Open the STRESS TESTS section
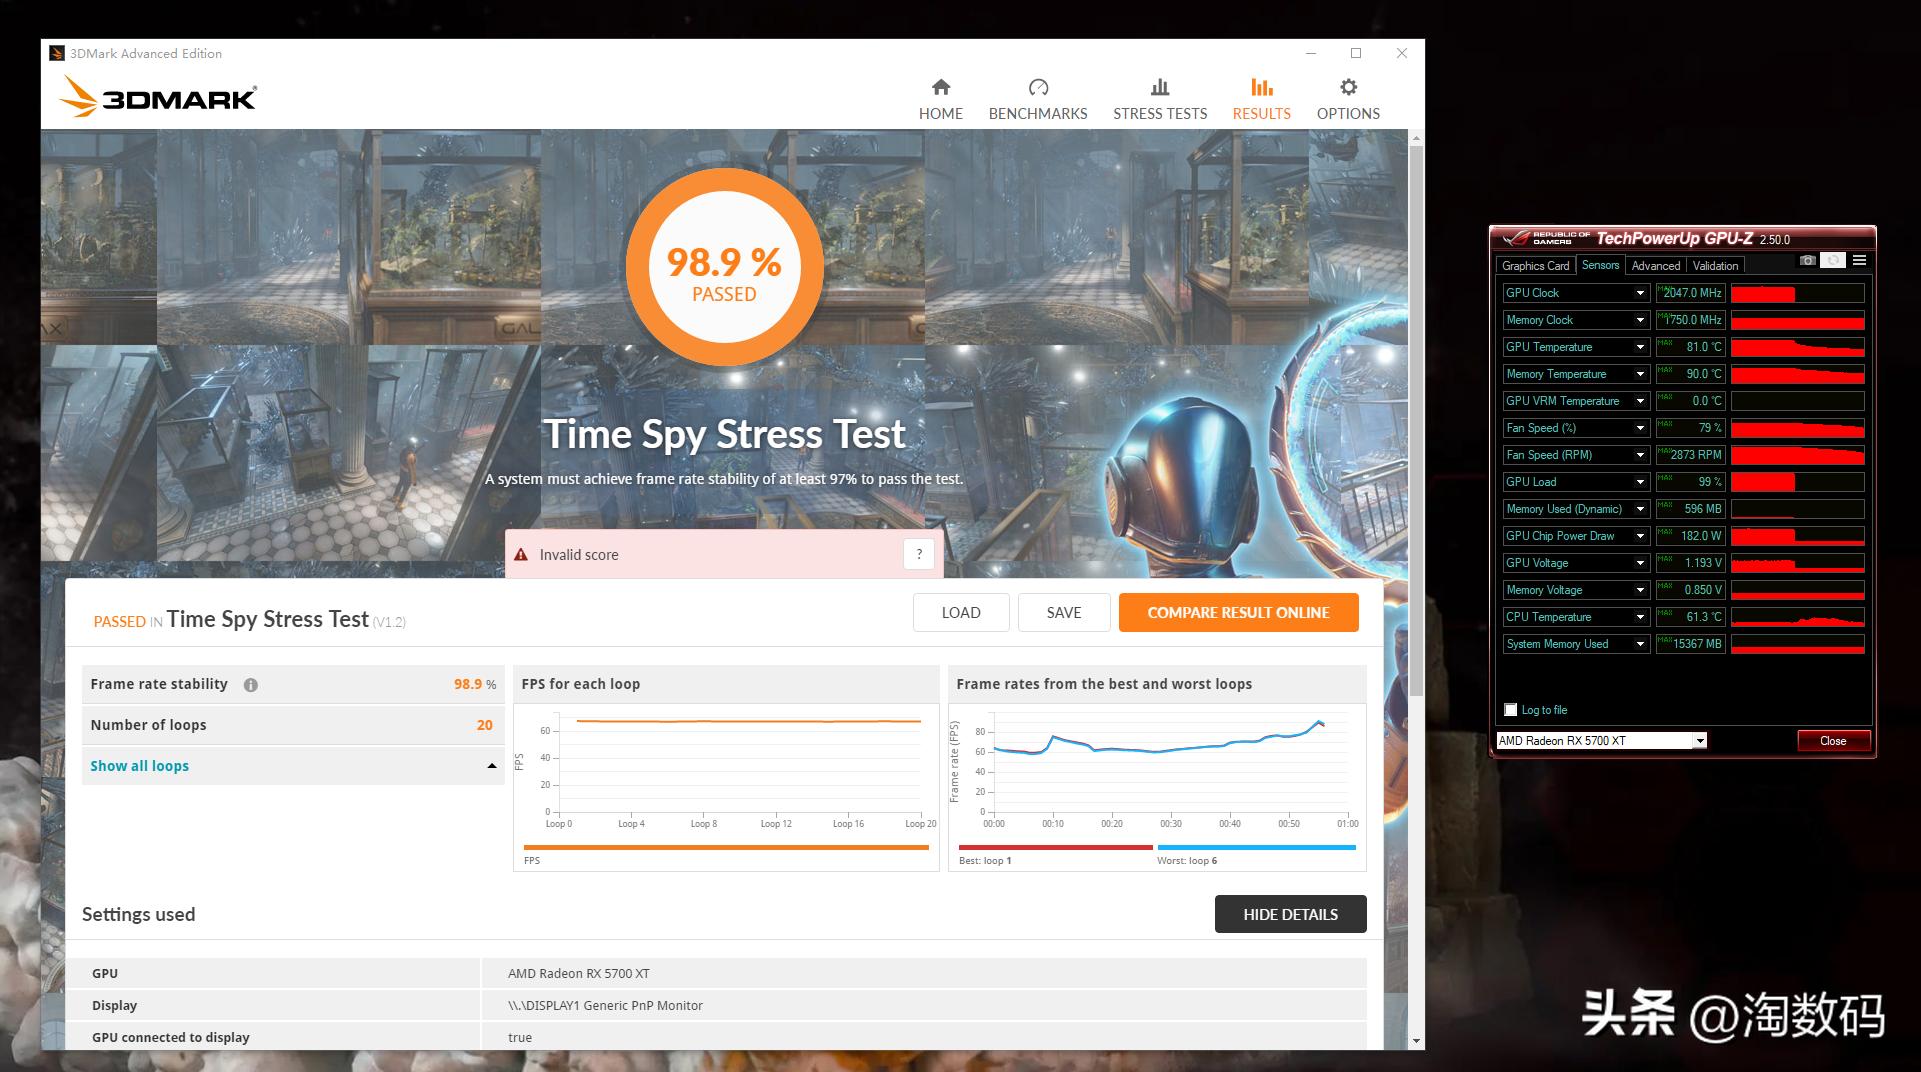This screenshot has width=1921, height=1072. [x=1160, y=100]
